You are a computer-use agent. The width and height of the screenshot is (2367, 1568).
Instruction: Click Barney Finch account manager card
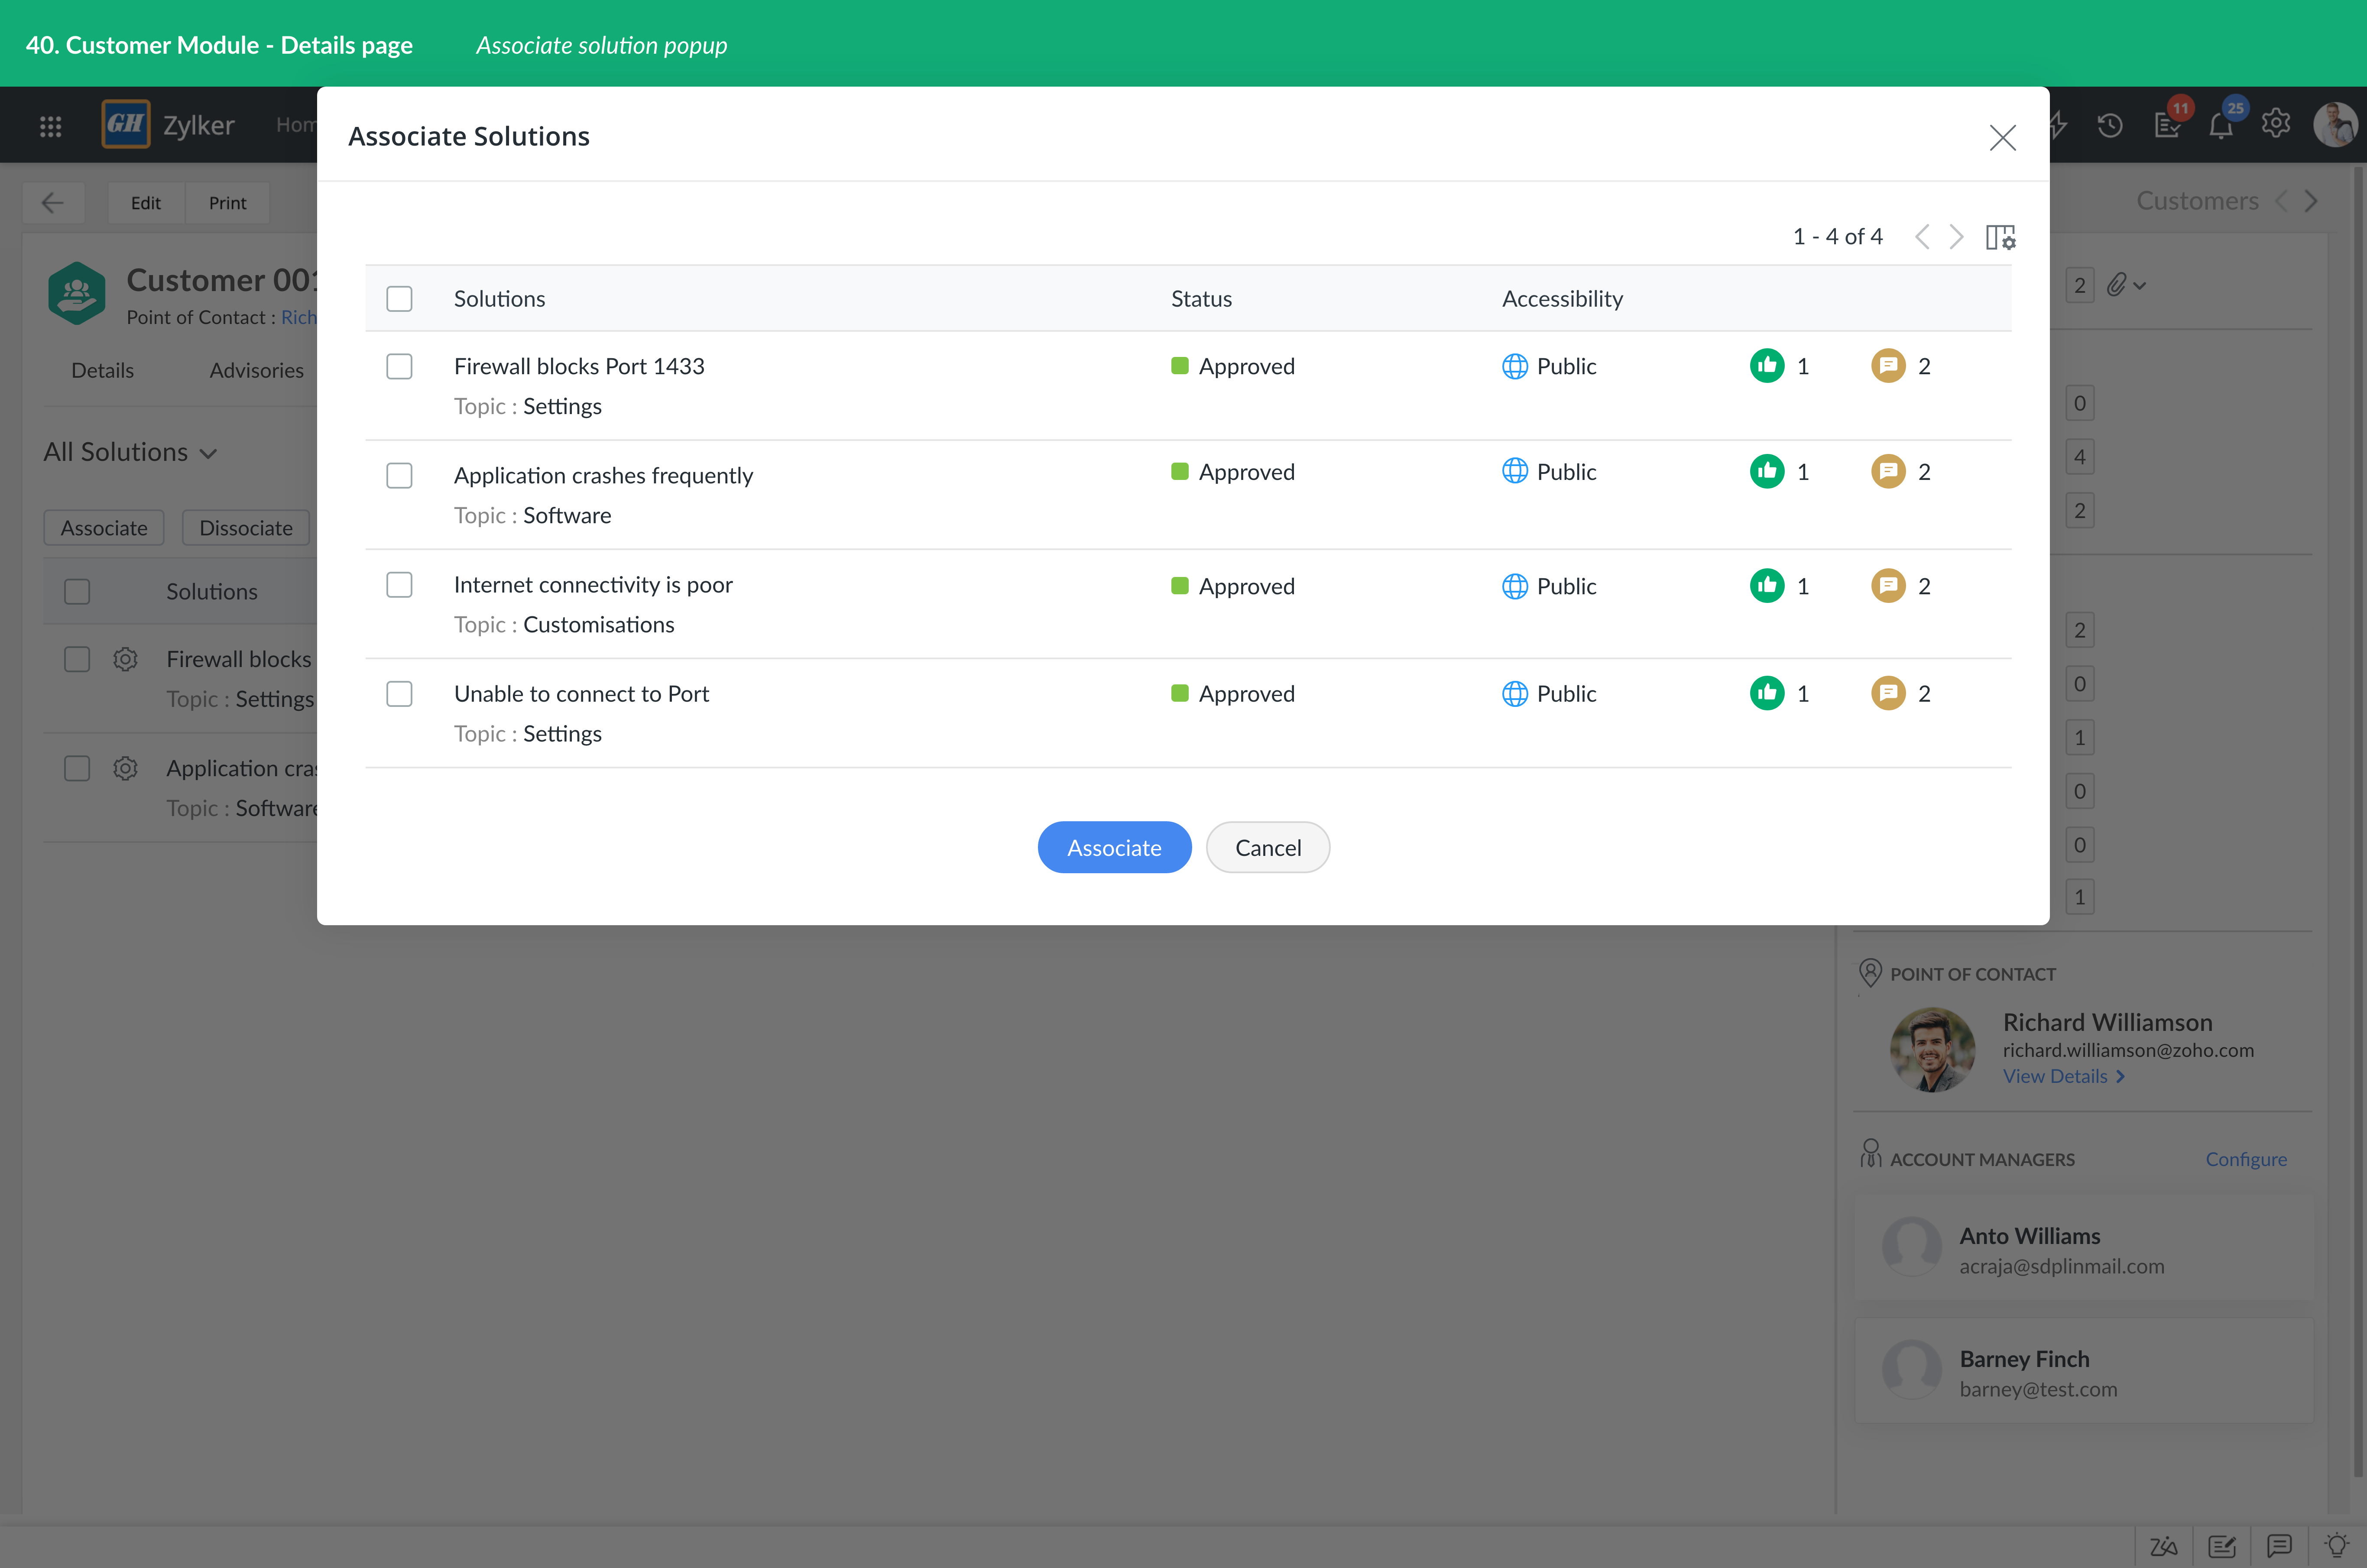pos(2084,1371)
